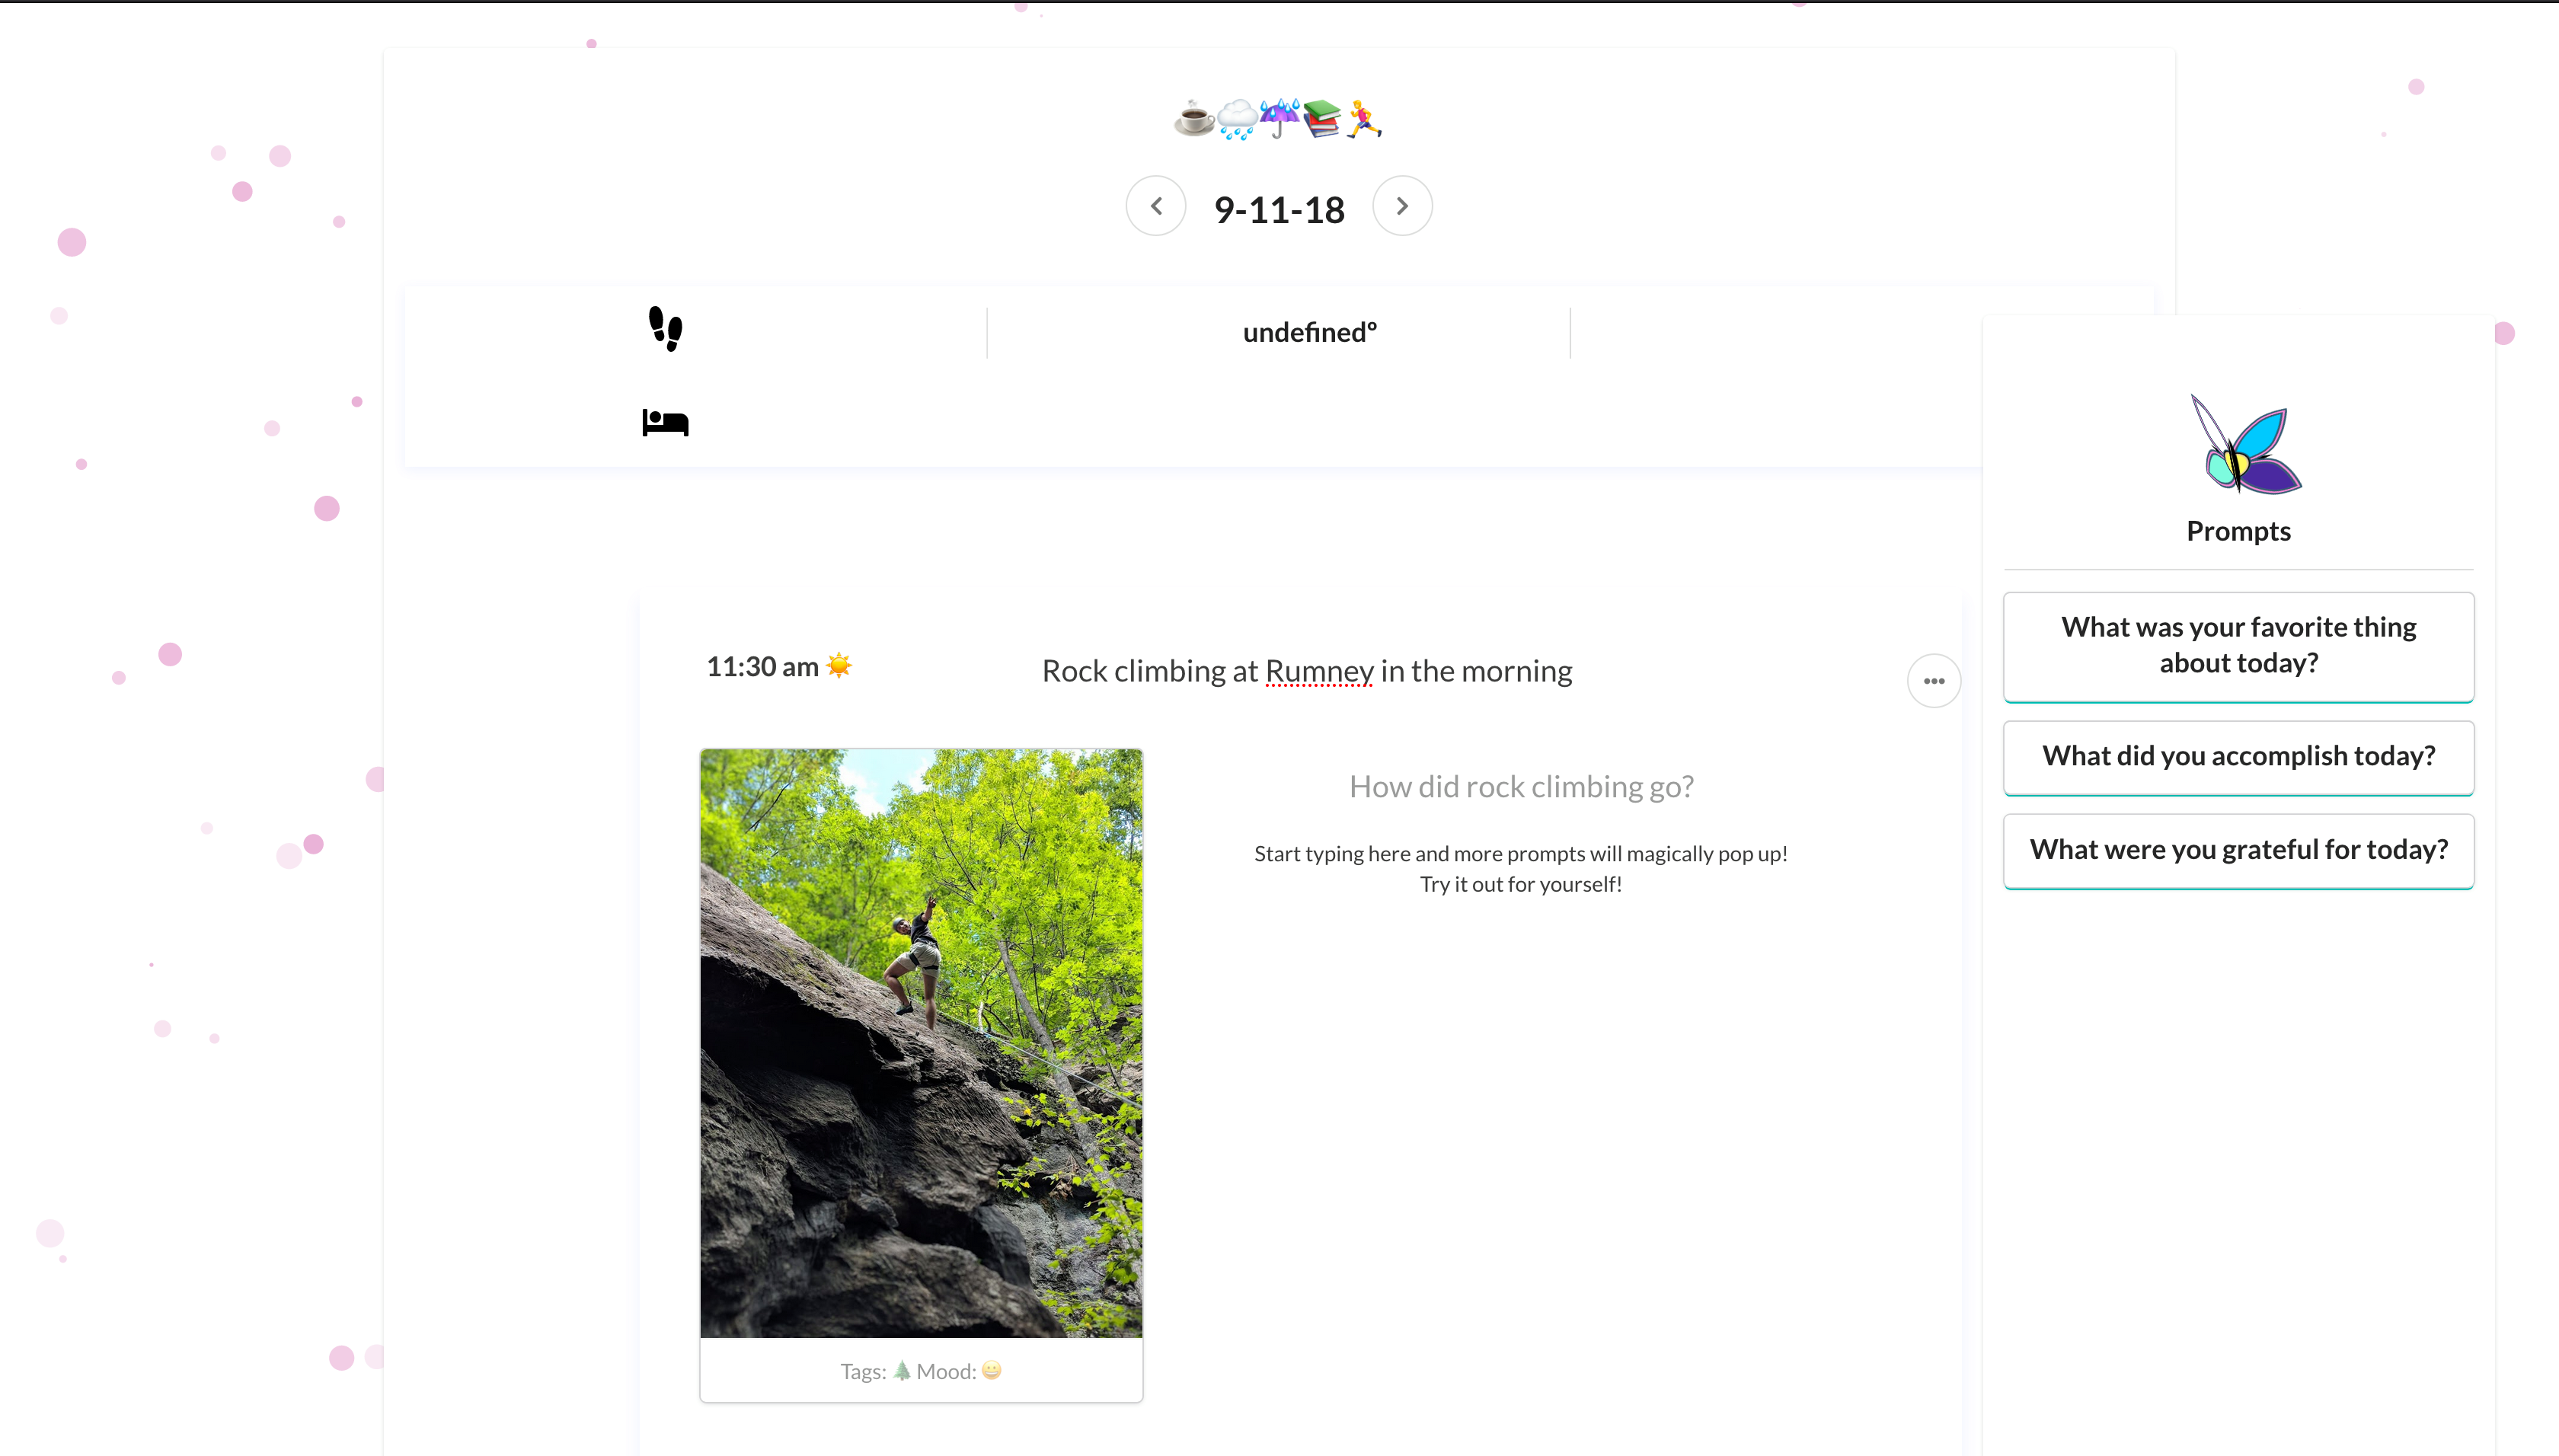This screenshot has width=2559, height=1456.
Task: Click the books emoji
Action: (x=1322, y=119)
